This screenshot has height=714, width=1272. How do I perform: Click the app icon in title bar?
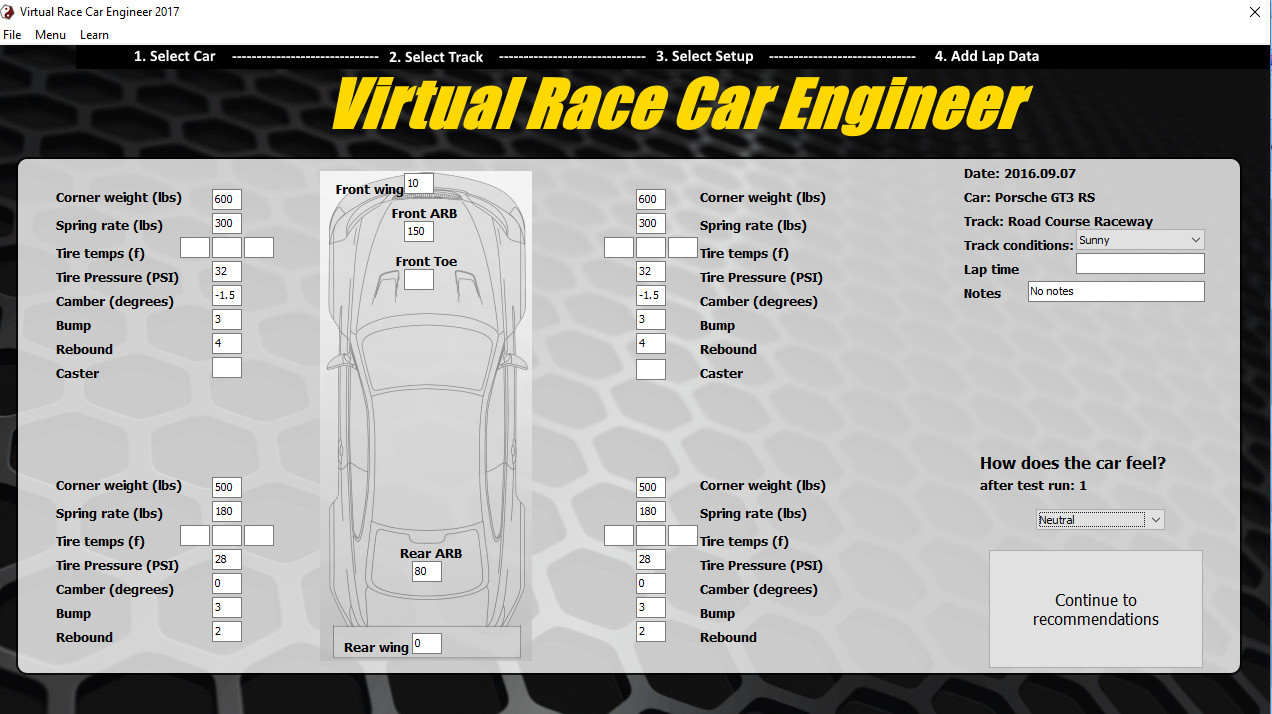[9, 12]
